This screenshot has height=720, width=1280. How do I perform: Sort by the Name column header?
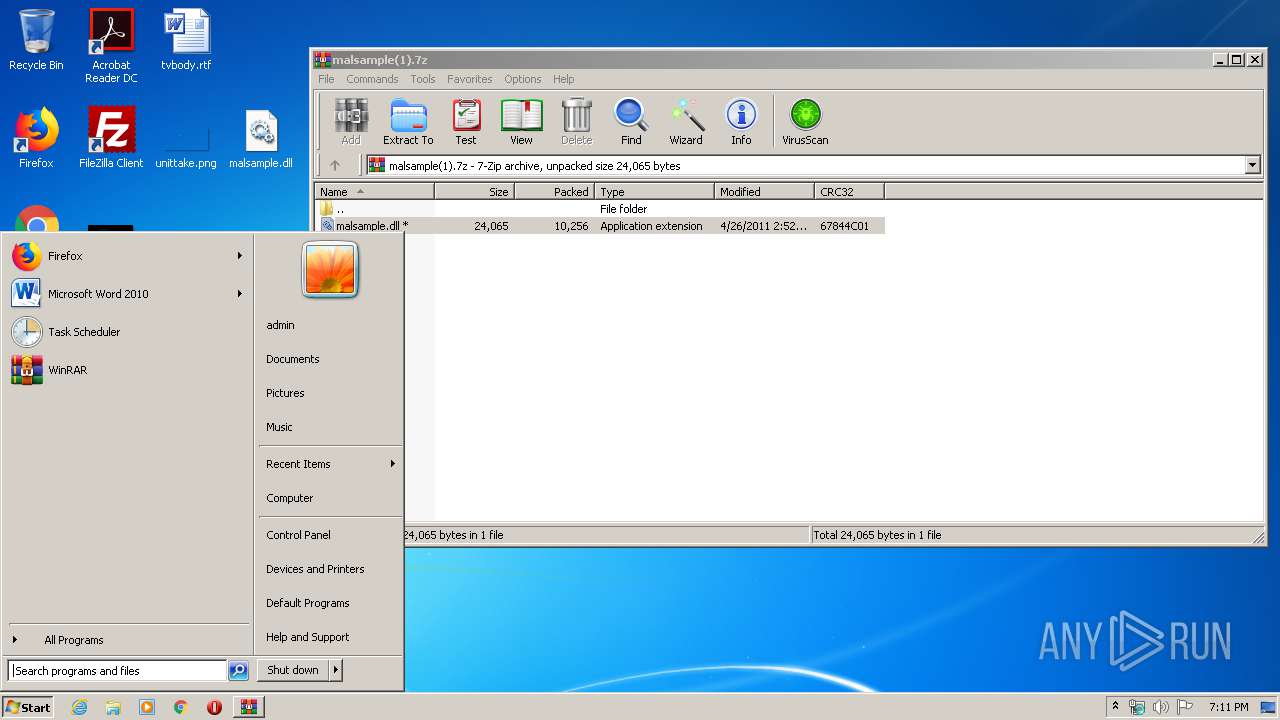pyautogui.click(x=375, y=192)
